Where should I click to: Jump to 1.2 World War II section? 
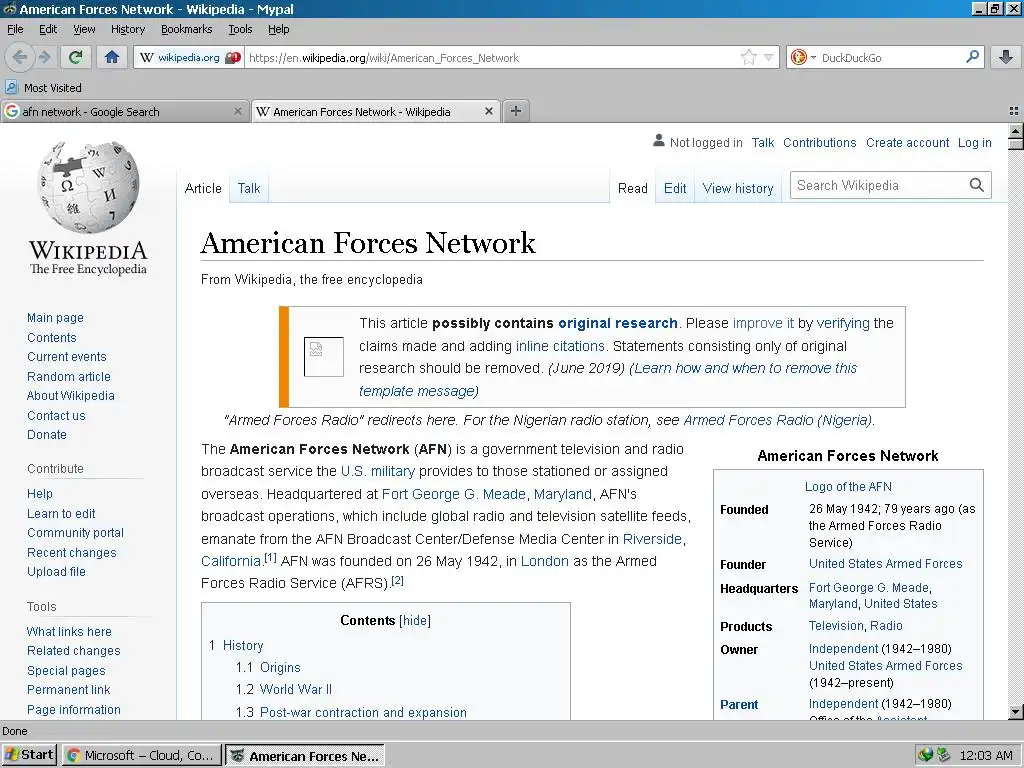pos(283,689)
